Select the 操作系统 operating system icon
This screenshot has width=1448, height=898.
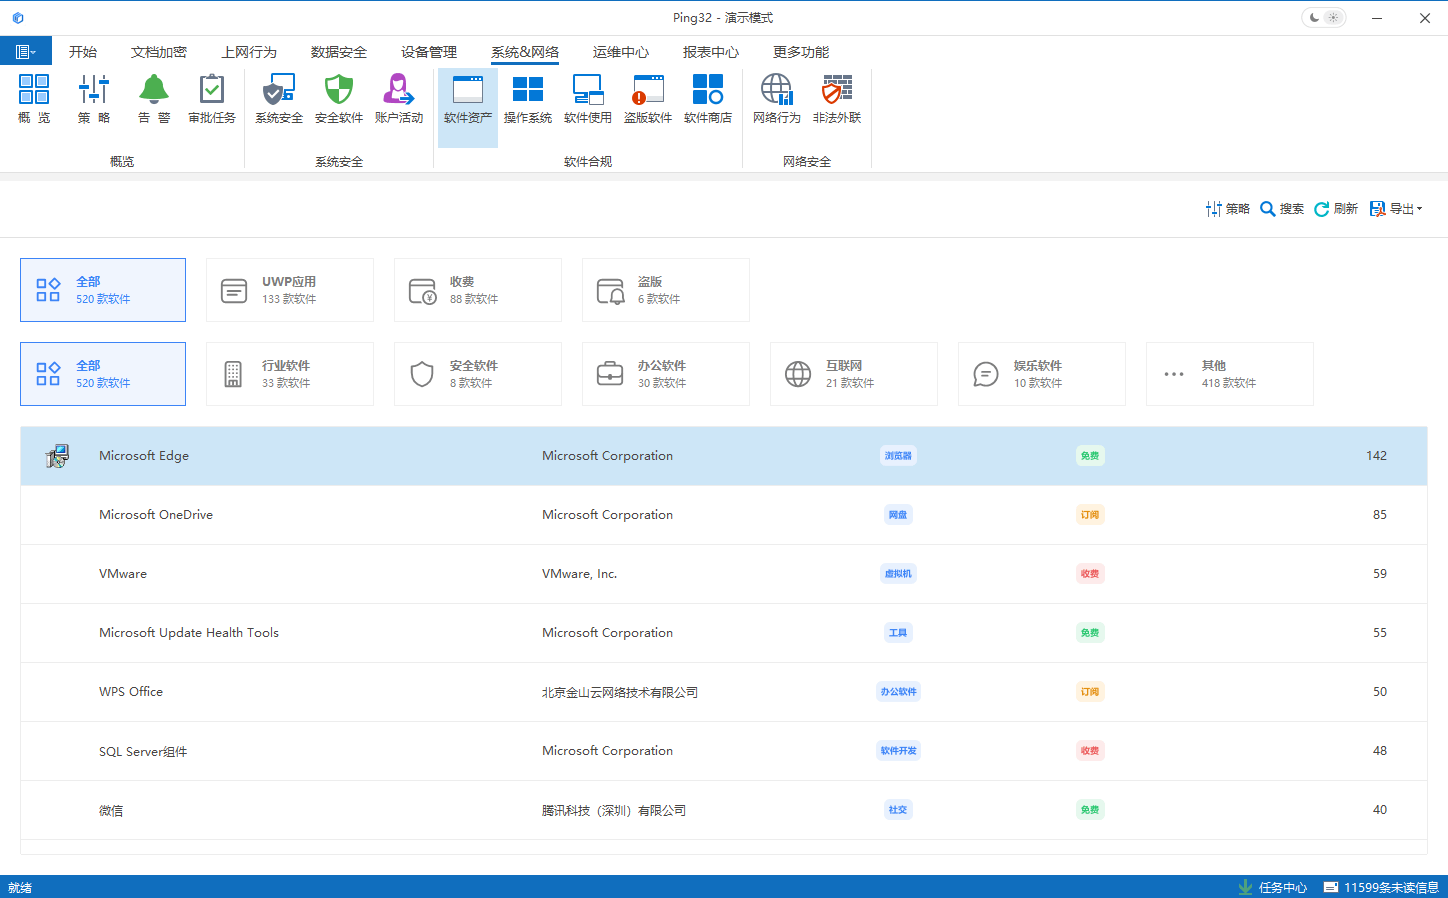coord(527,99)
